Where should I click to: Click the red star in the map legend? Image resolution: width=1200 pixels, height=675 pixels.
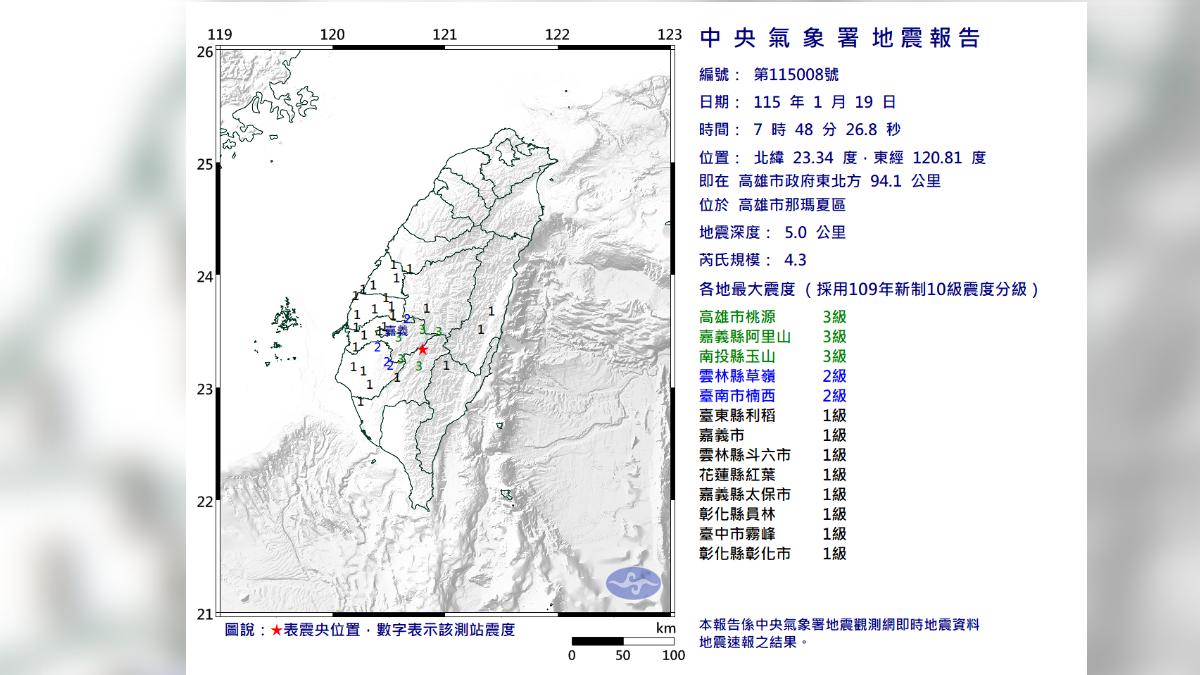pyautogui.click(x=277, y=630)
